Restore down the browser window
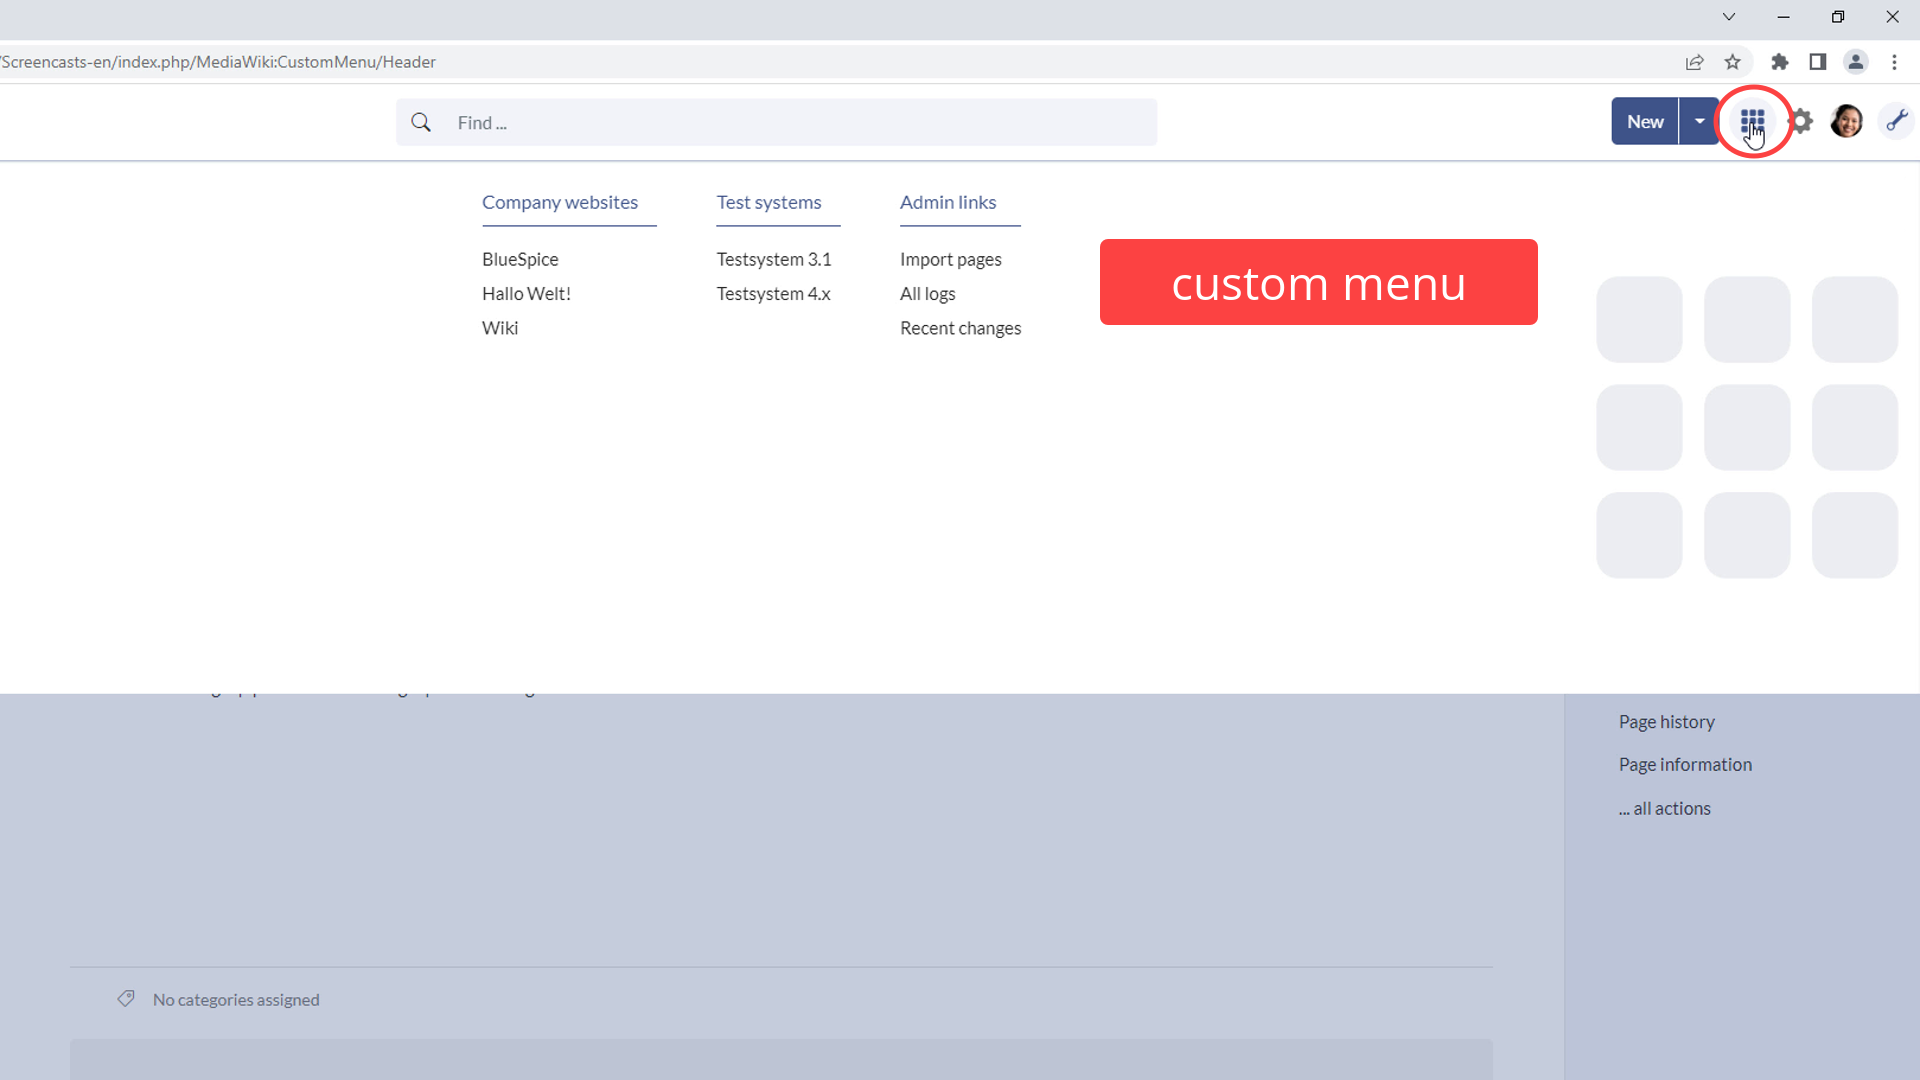The image size is (1920, 1080). [x=1838, y=17]
